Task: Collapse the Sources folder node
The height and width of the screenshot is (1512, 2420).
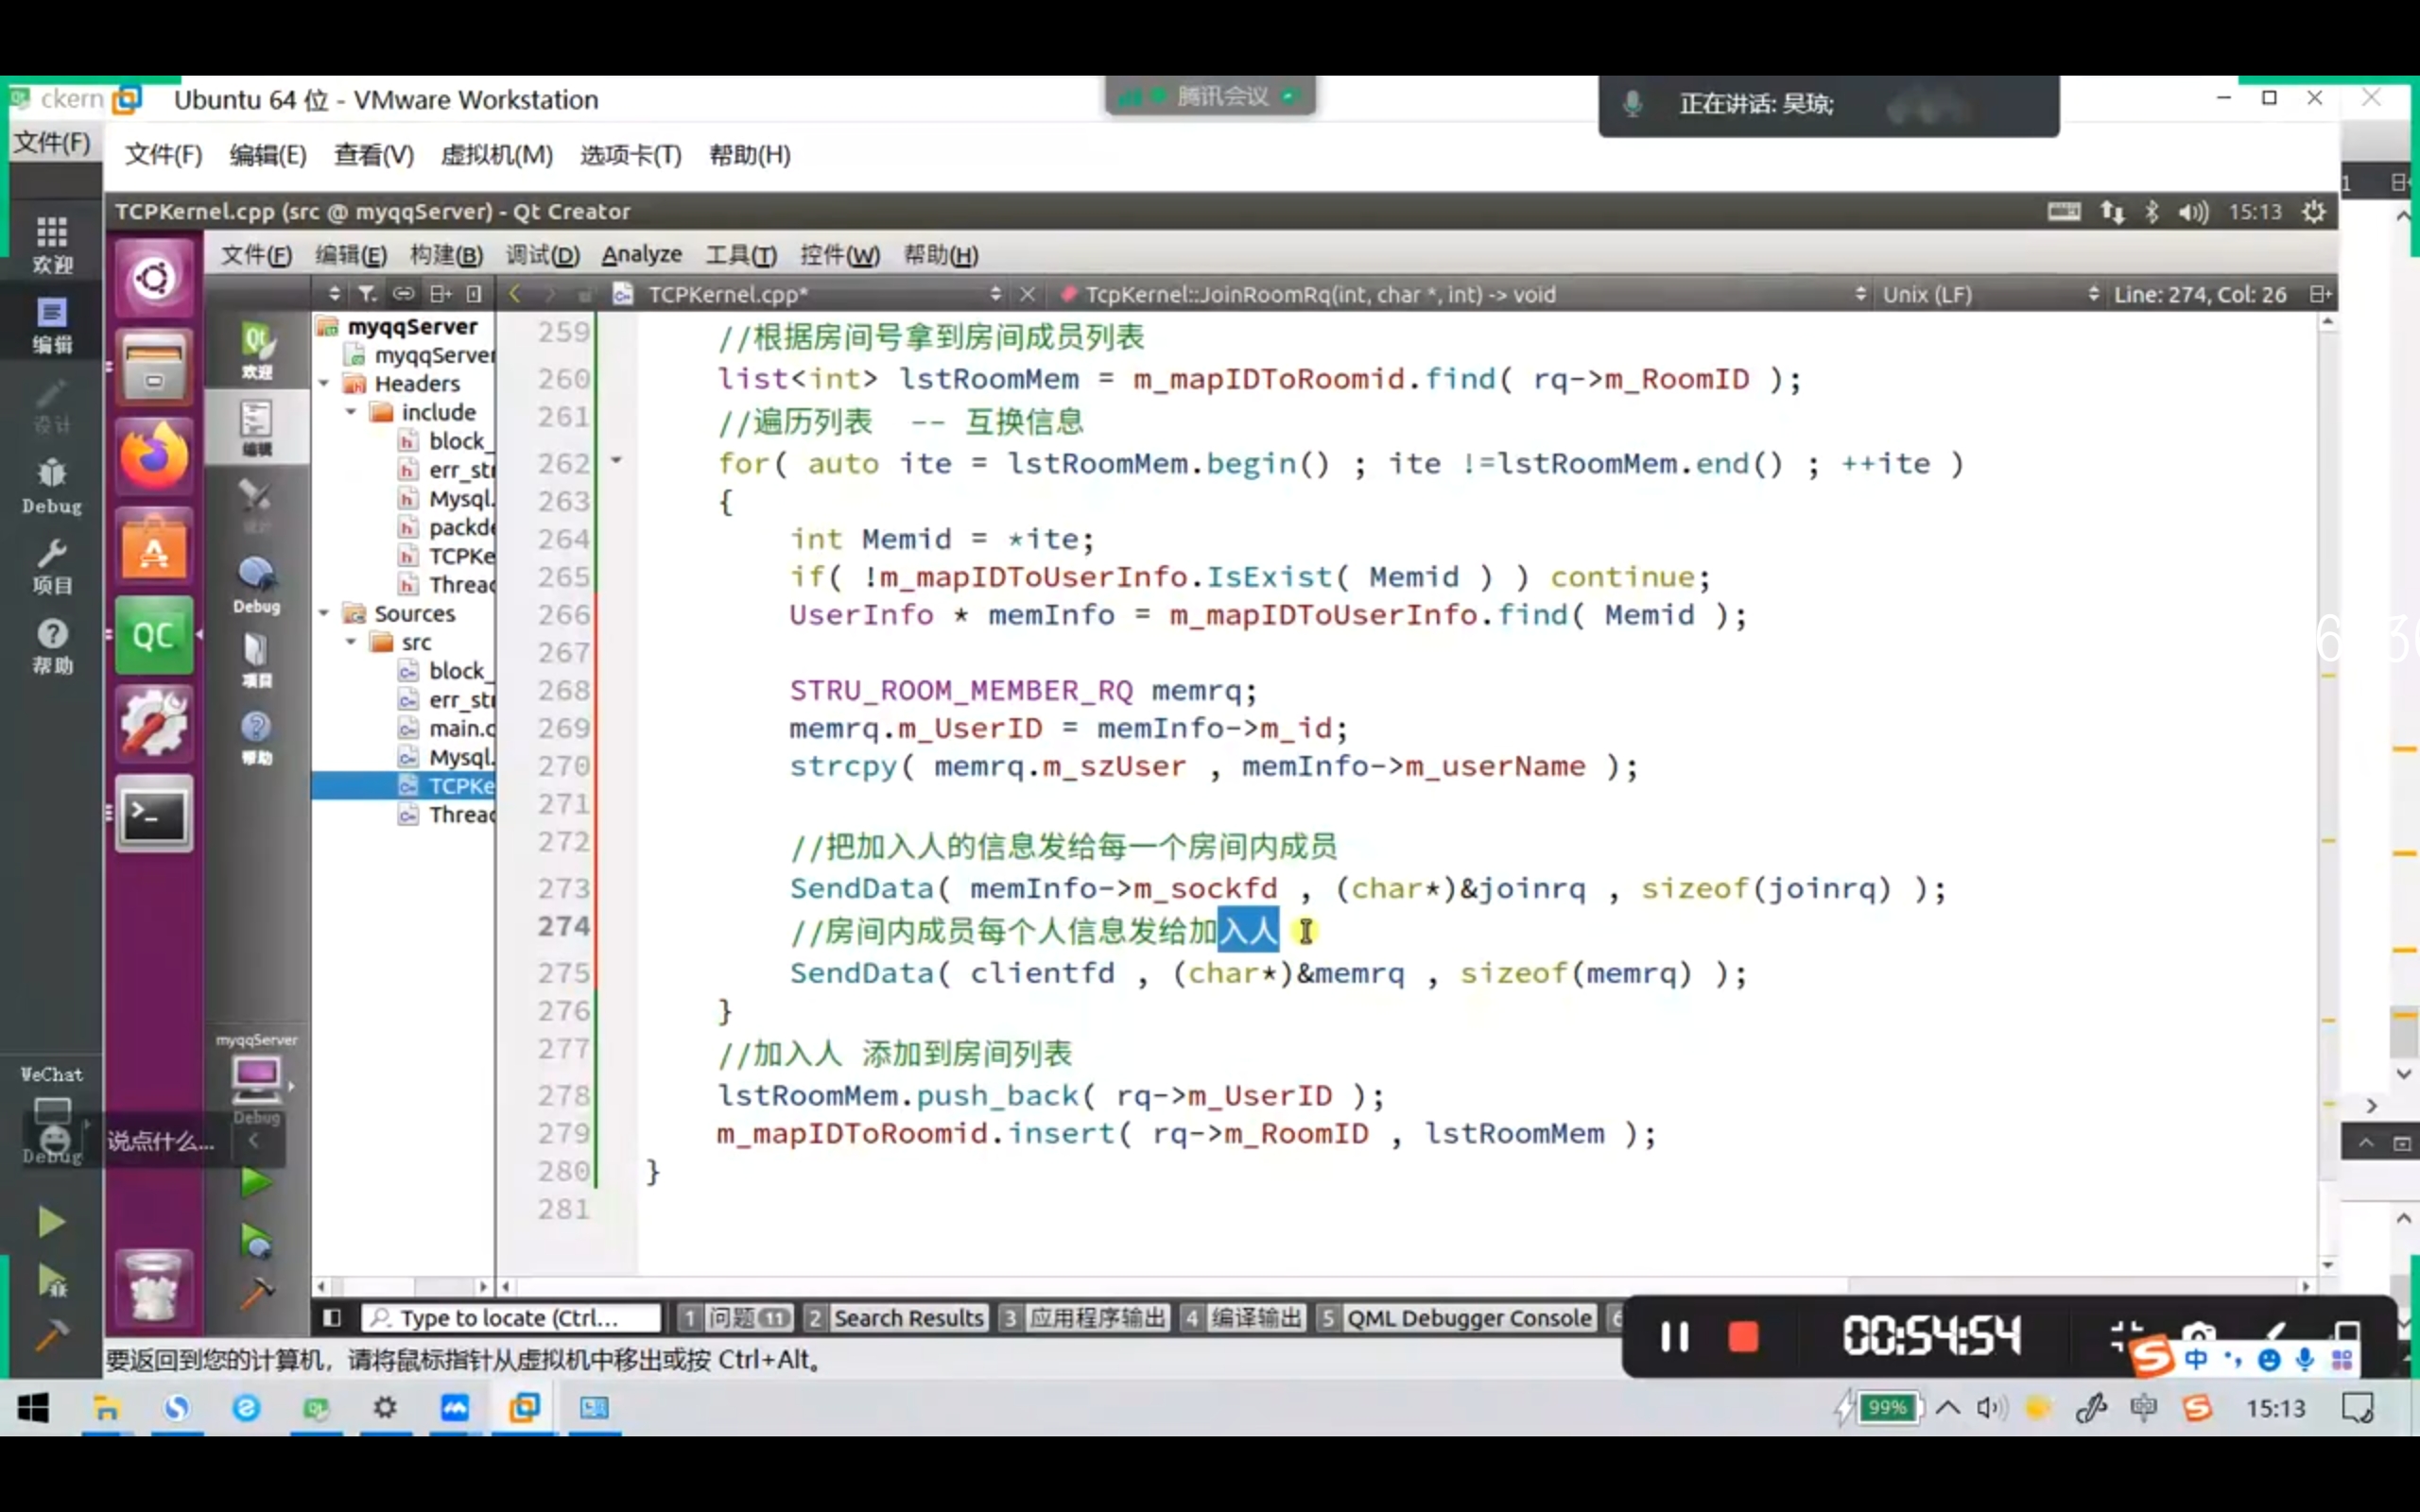Action: [x=324, y=614]
